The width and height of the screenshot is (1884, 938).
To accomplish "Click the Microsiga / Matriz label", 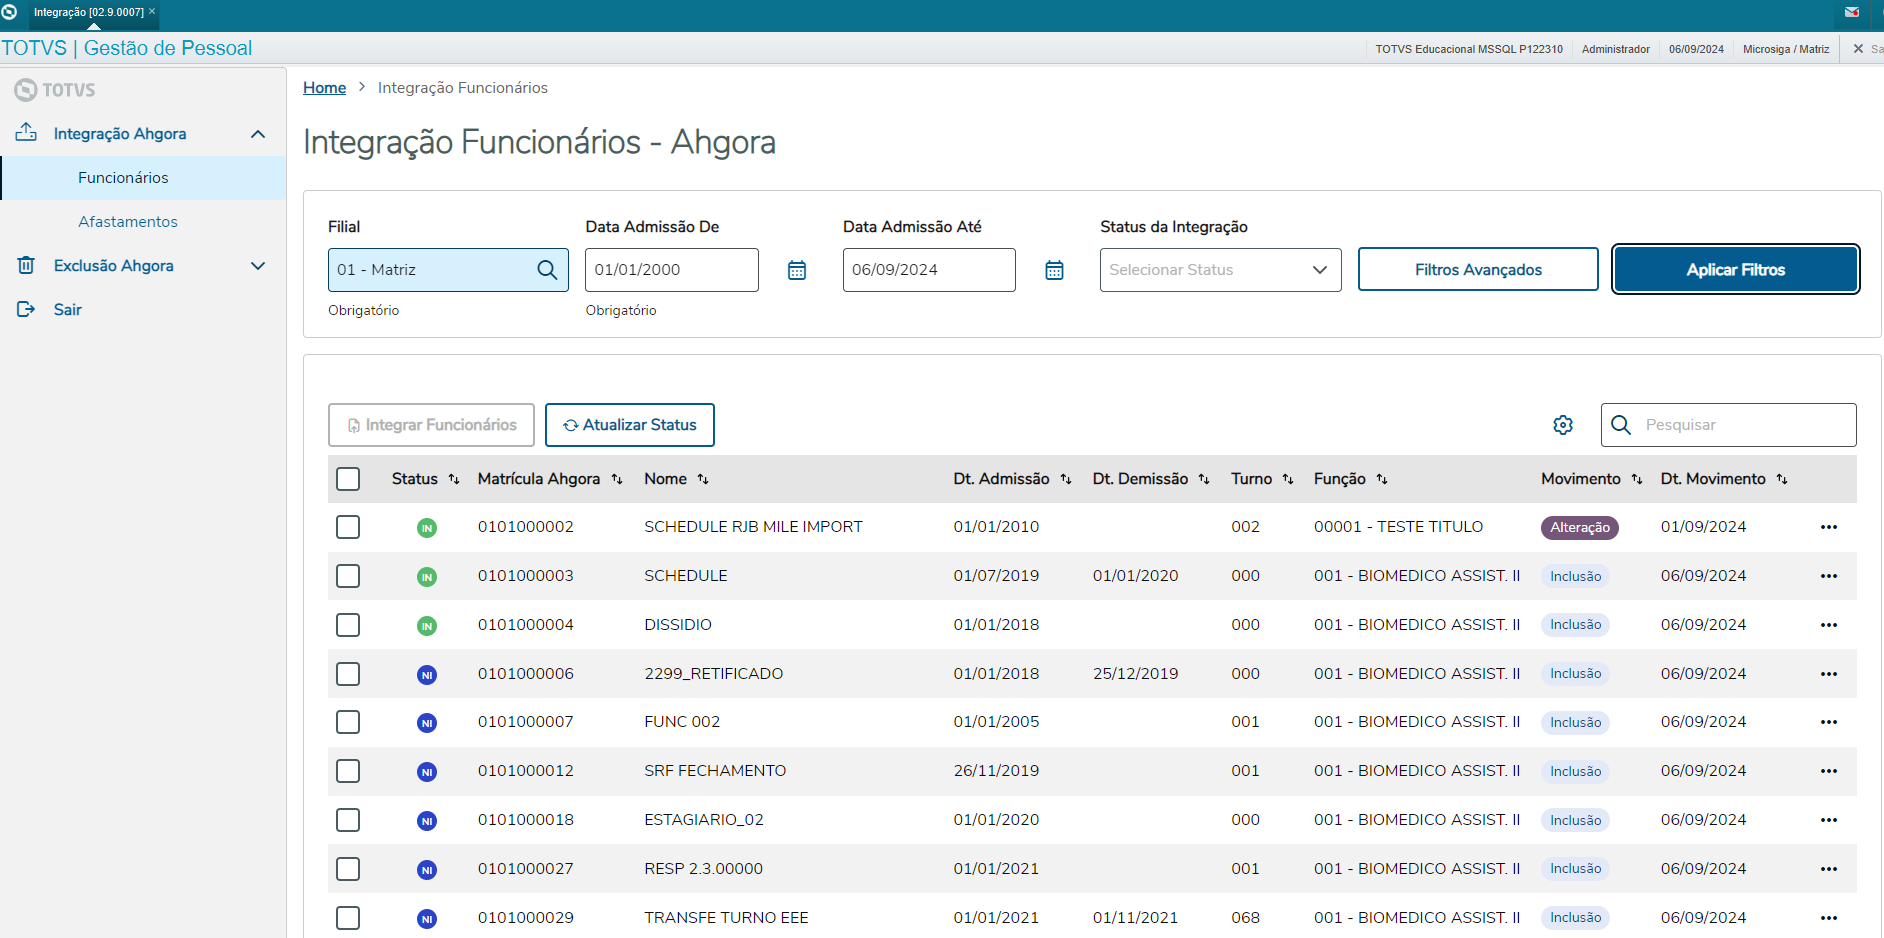I will [1786, 49].
